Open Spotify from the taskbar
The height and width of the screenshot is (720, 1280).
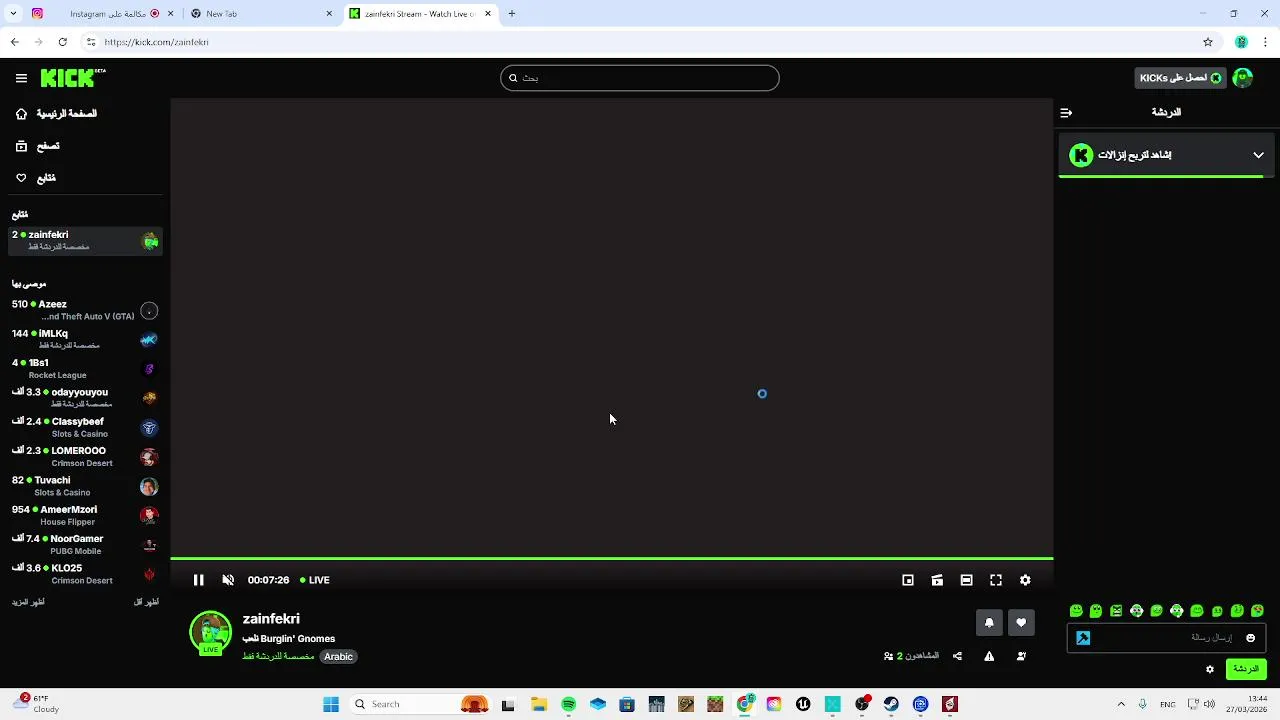(x=568, y=704)
